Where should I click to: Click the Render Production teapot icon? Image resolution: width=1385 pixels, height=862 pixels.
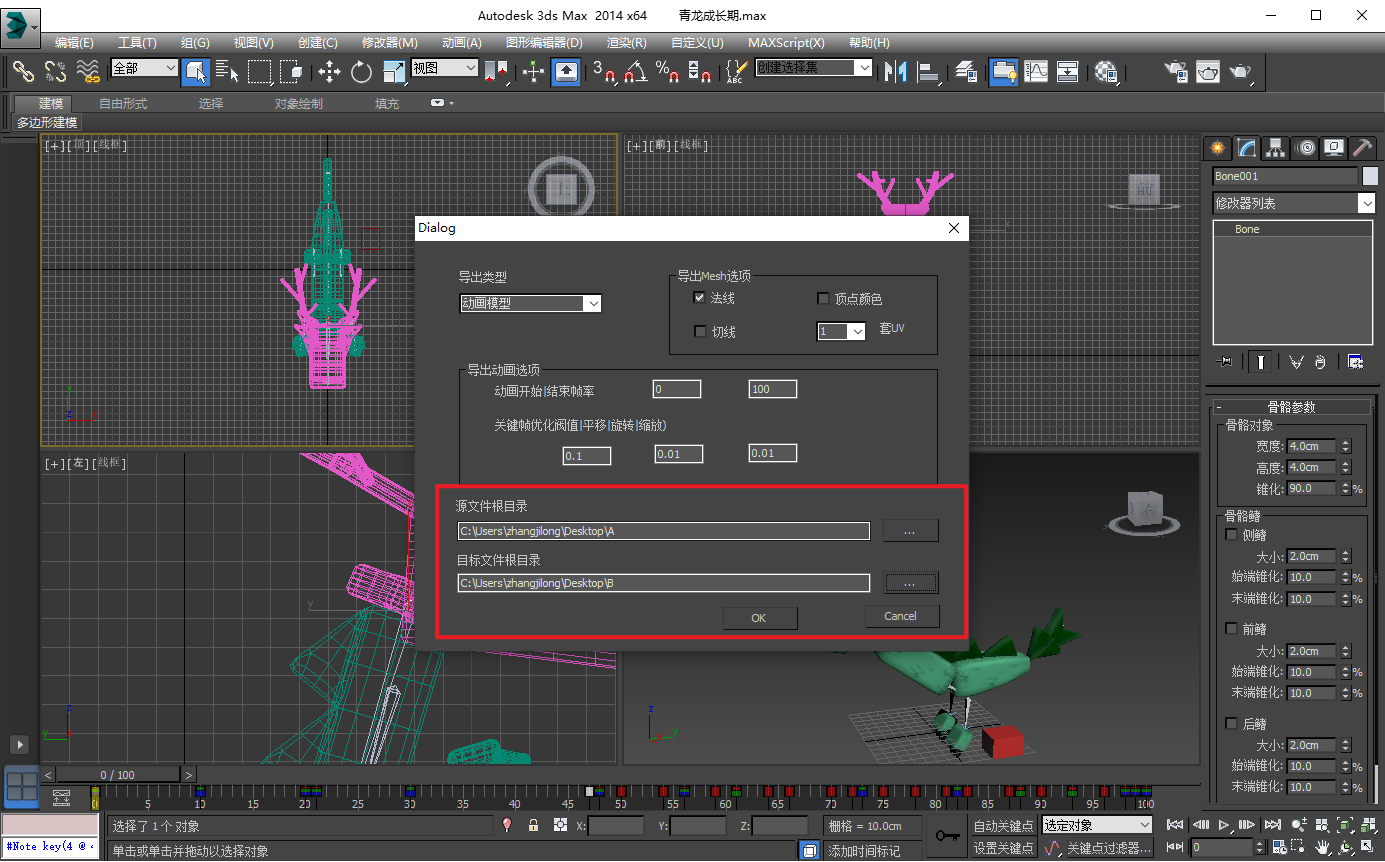pos(1240,71)
